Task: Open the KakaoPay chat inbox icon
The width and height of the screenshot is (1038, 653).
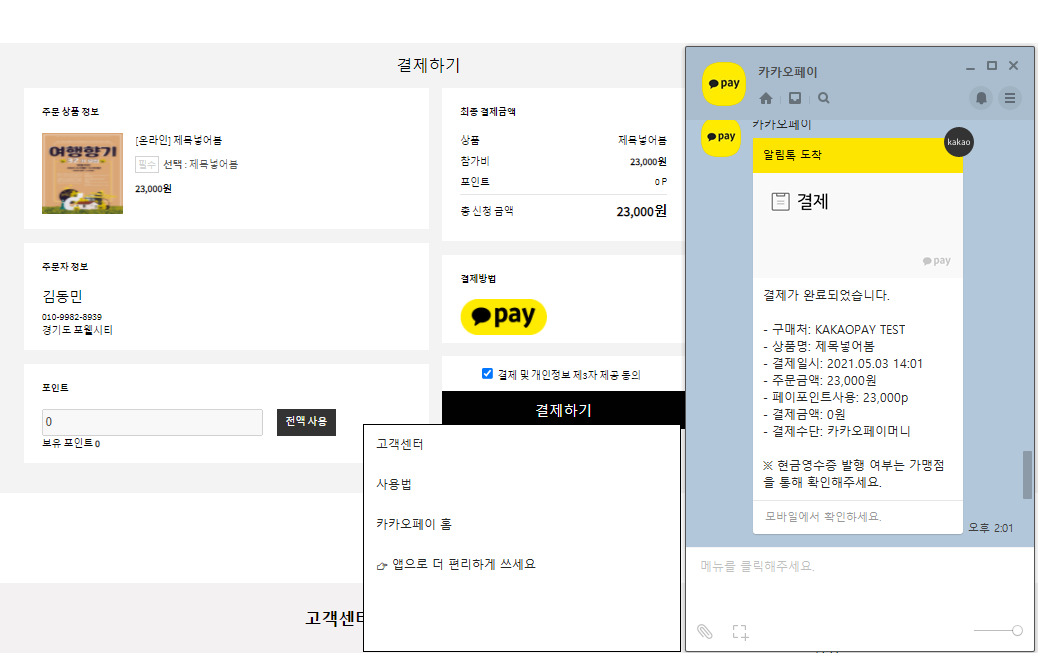Action: [x=795, y=98]
